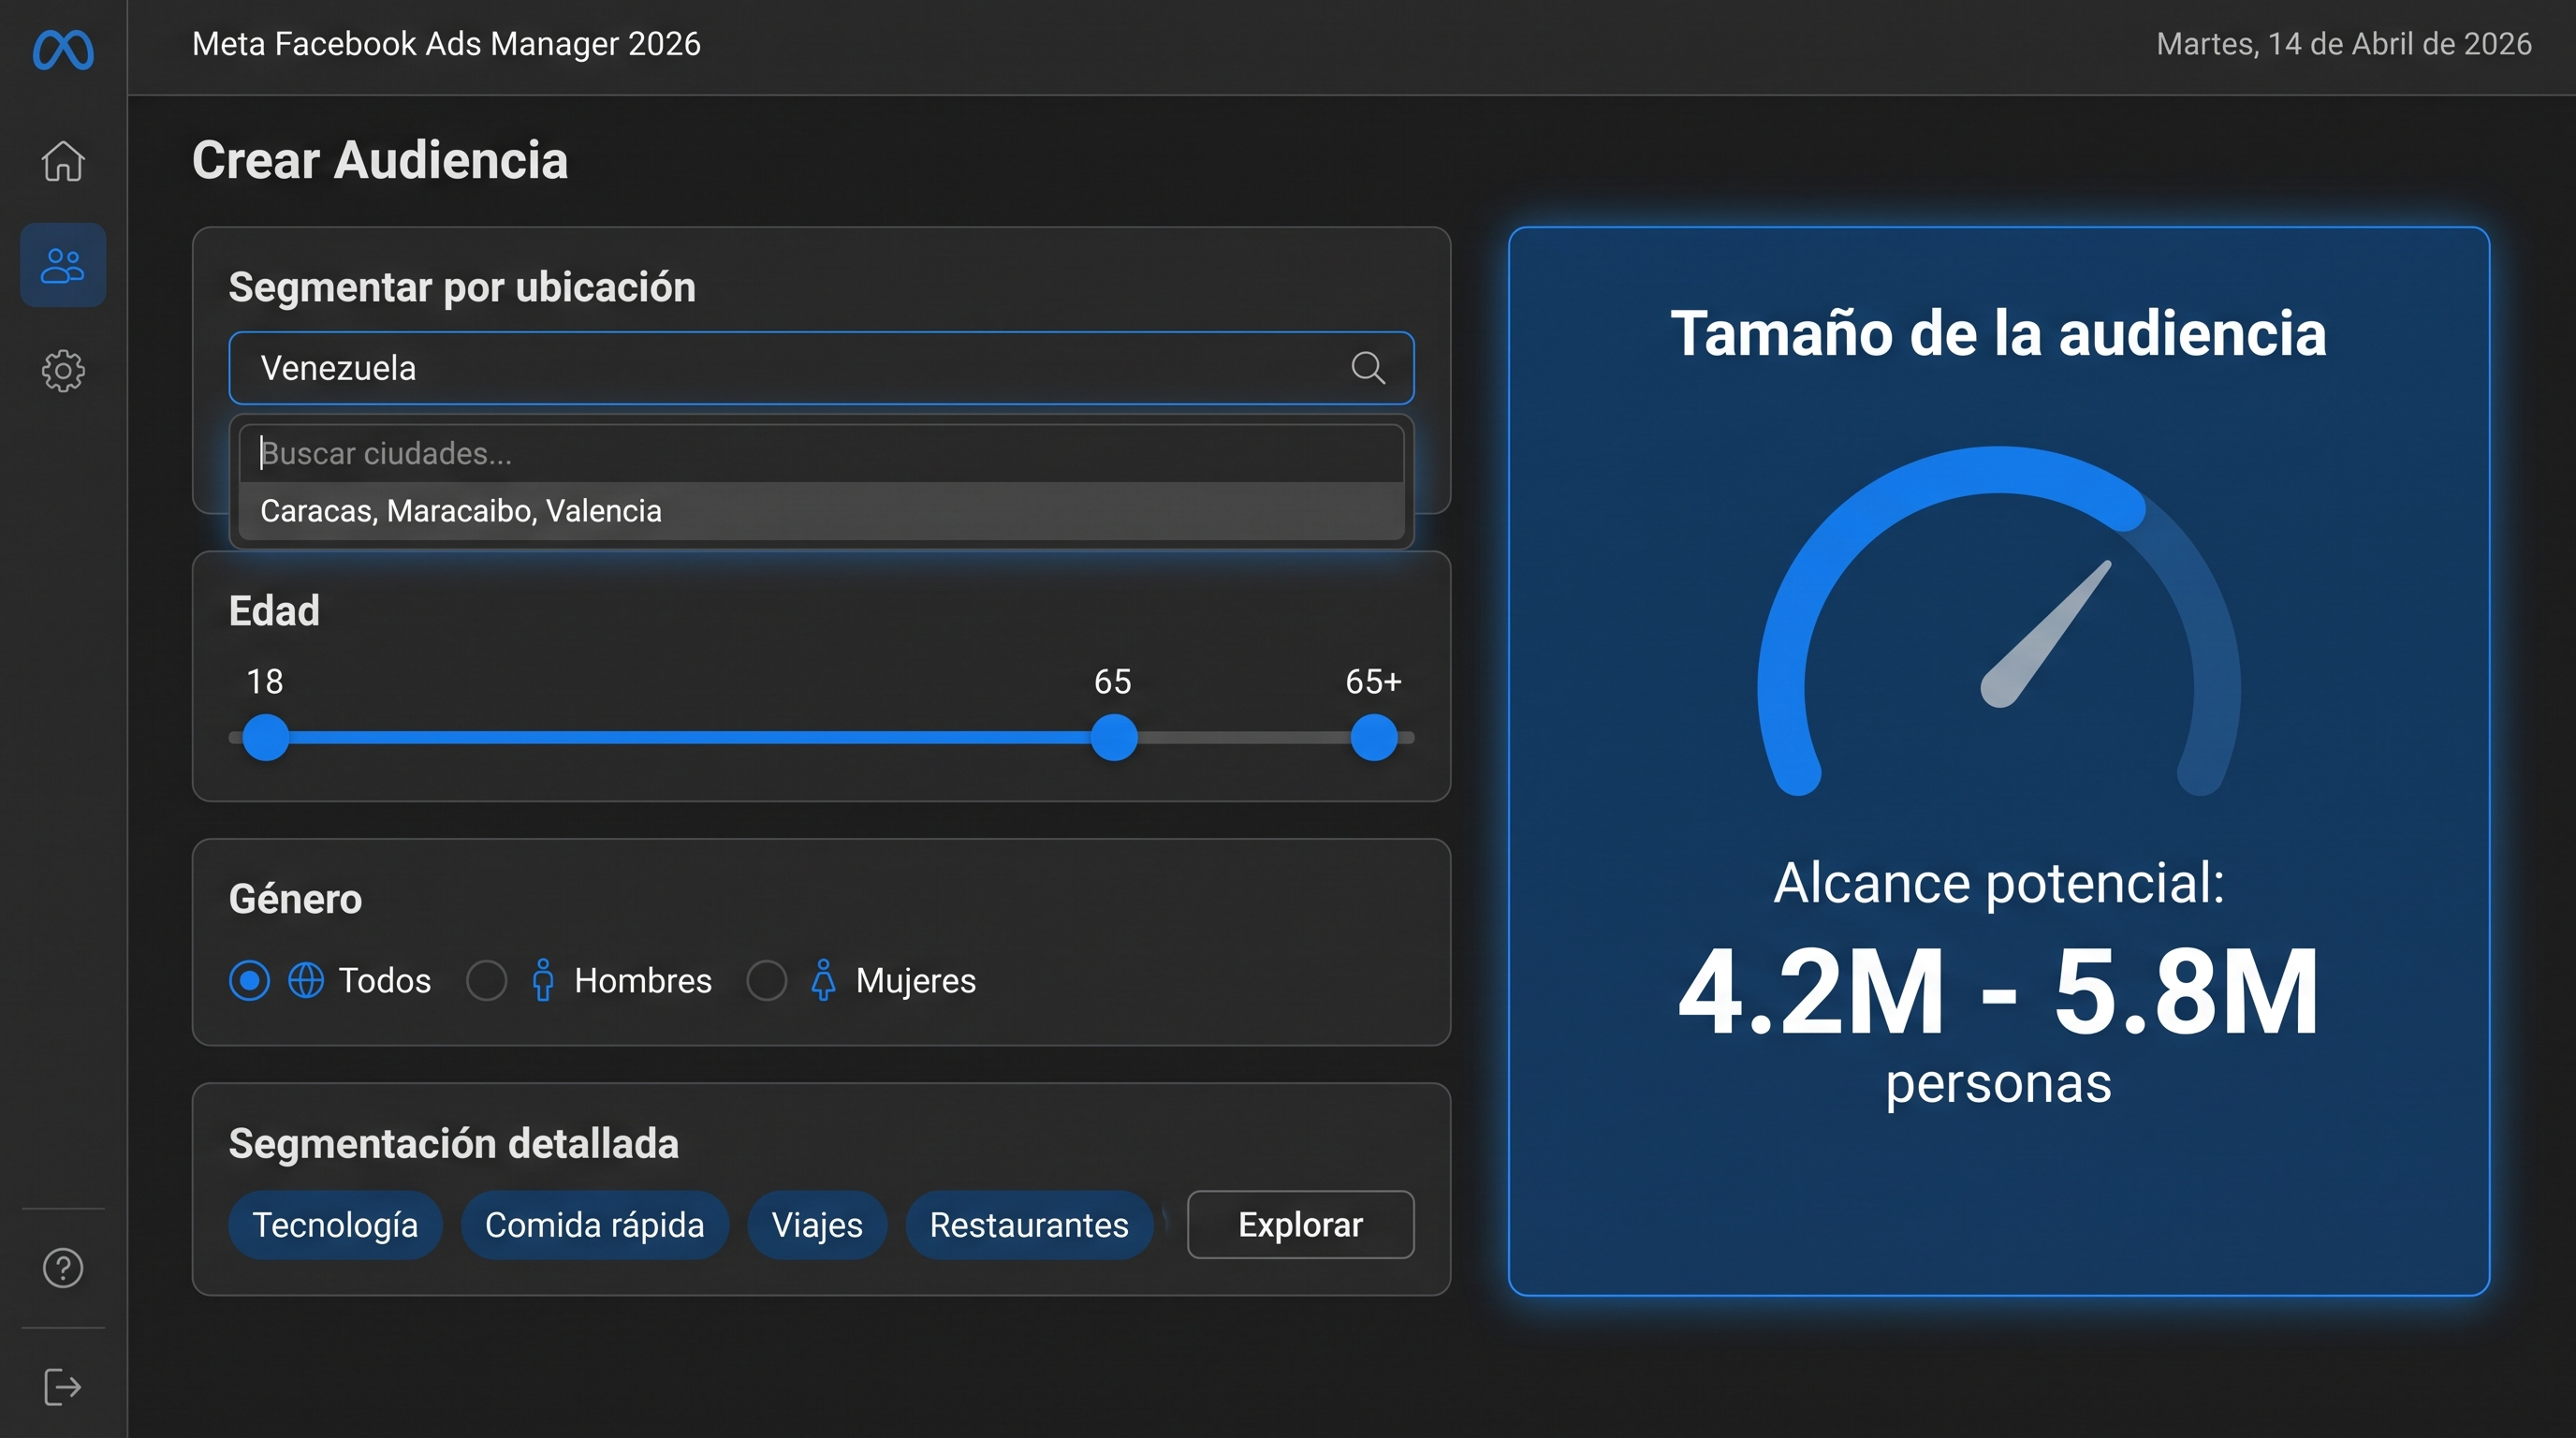Select the Mujeres radio button
Screen dimensions: 2576x1438
point(767,980)
